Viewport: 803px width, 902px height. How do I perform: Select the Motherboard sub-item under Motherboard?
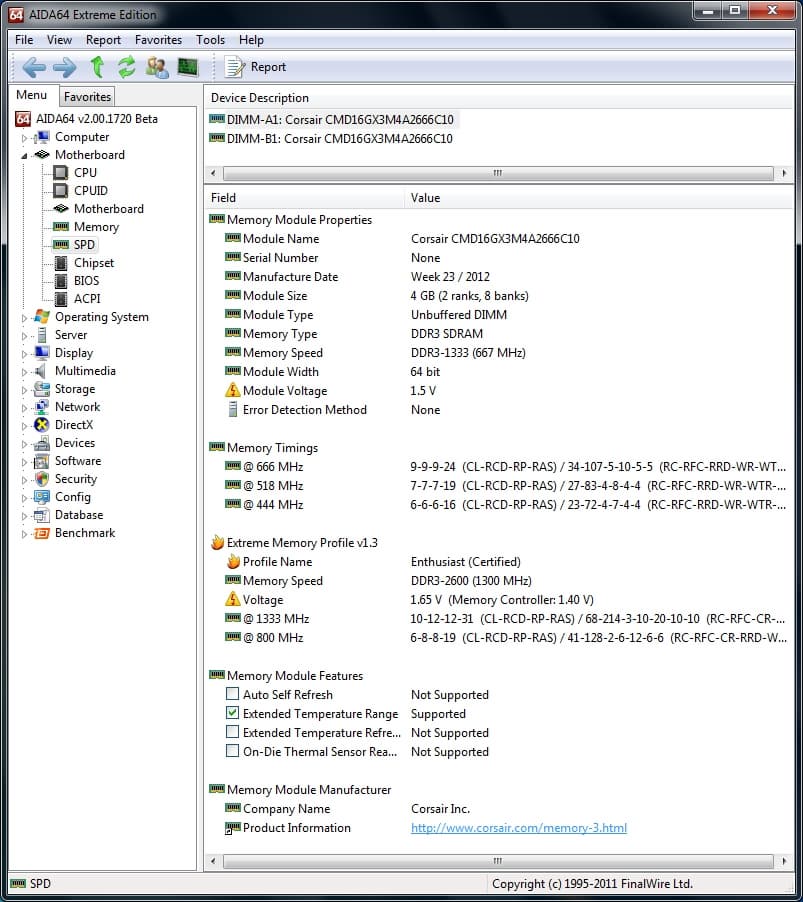coord(109,209)
